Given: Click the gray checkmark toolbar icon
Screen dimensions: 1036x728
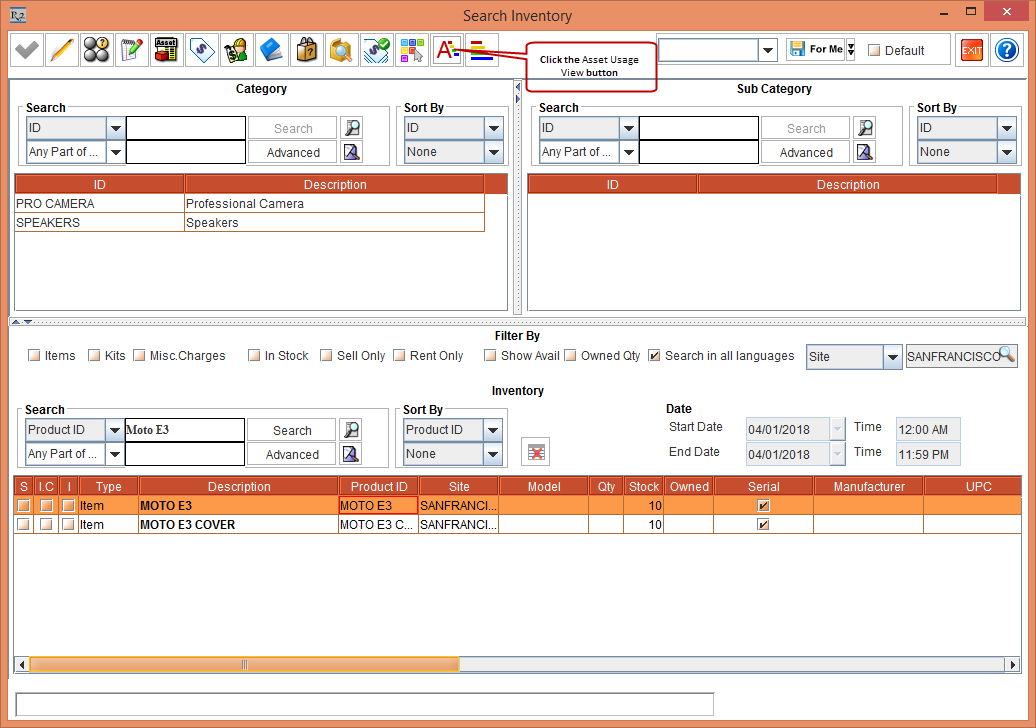Looking at the screenshot, I should click(x=27, y=50).
